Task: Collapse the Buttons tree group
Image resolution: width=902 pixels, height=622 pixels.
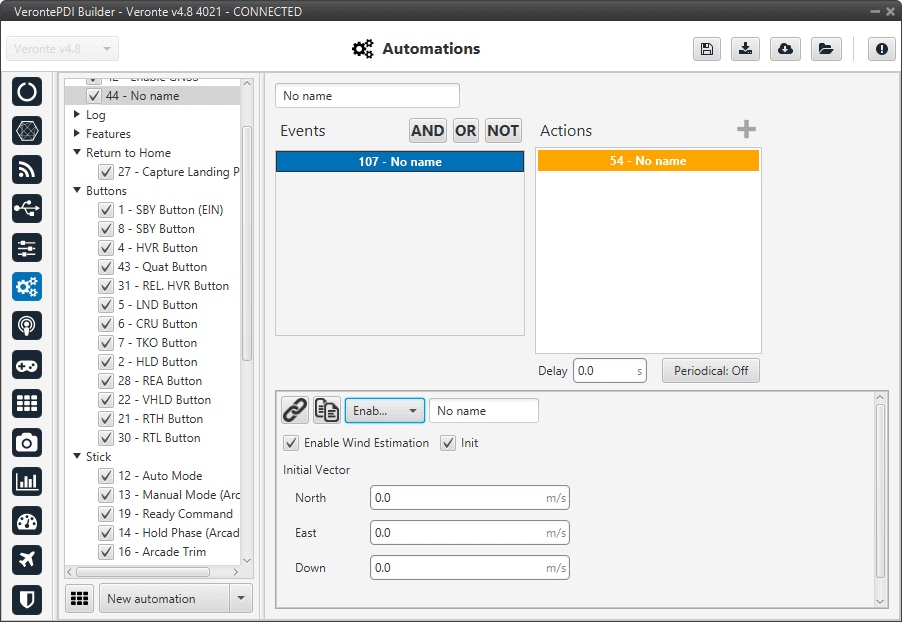Action: [x=77, y=191]
